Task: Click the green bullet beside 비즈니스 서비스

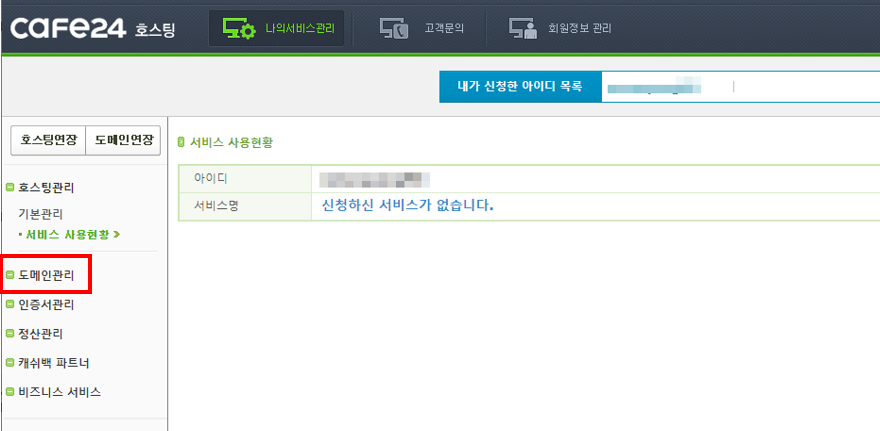Action: click(x=9, y=392)
